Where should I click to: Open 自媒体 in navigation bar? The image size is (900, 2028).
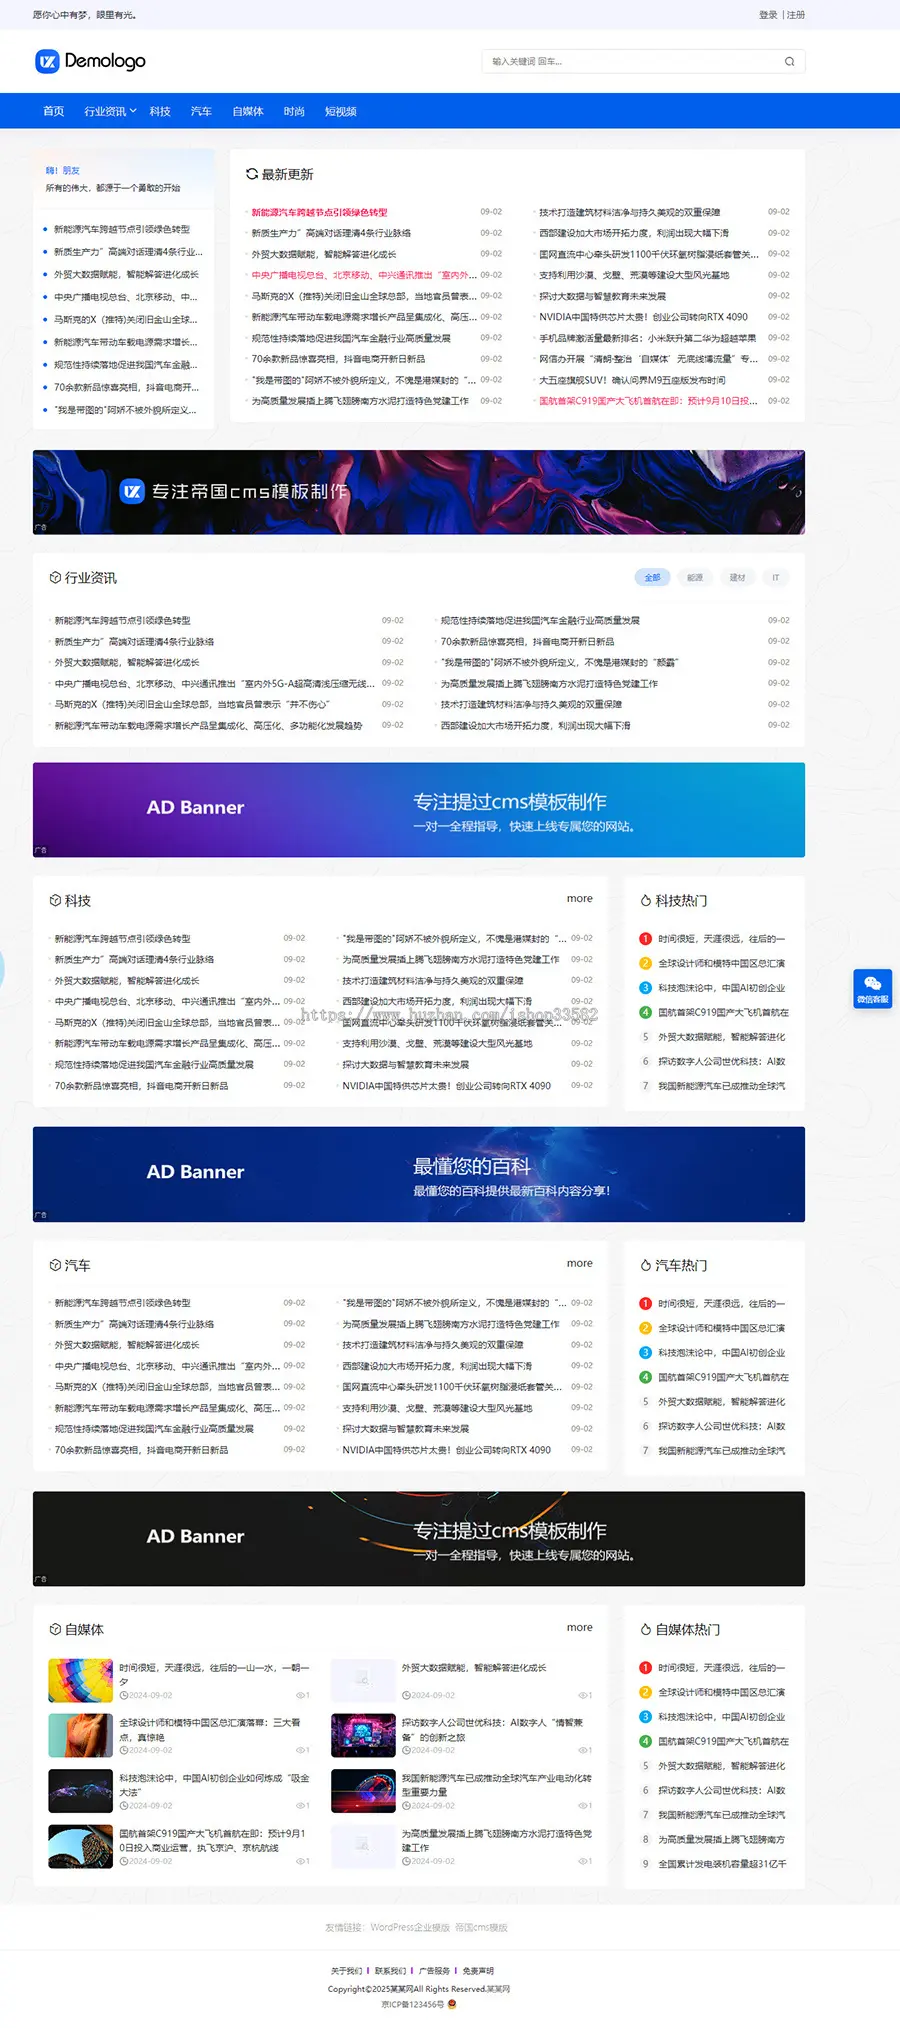[248, 111]
